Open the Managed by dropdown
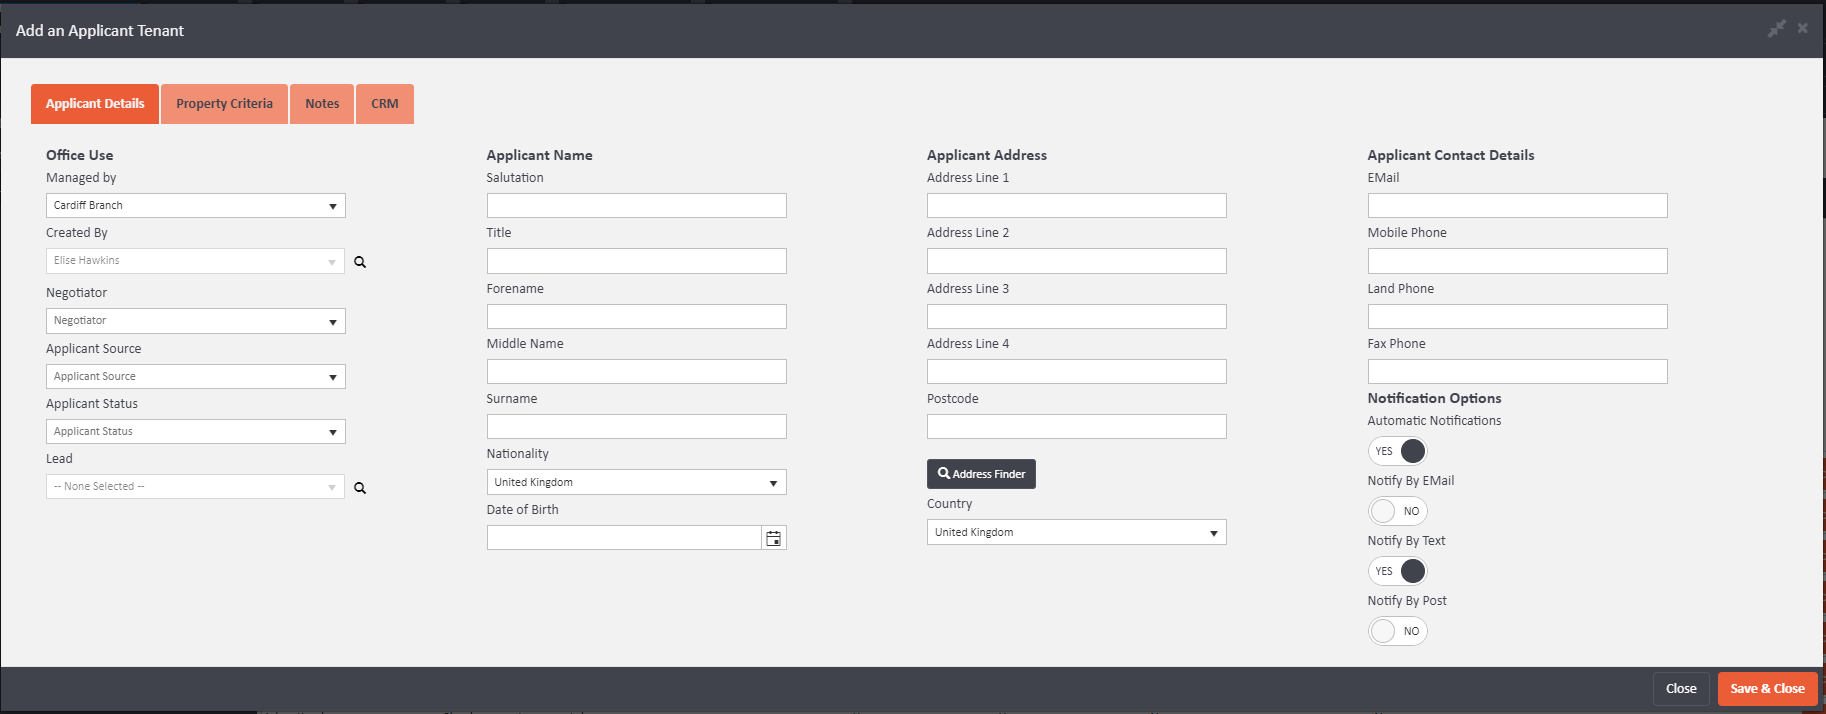The image size is (1826, 714). 196,206
